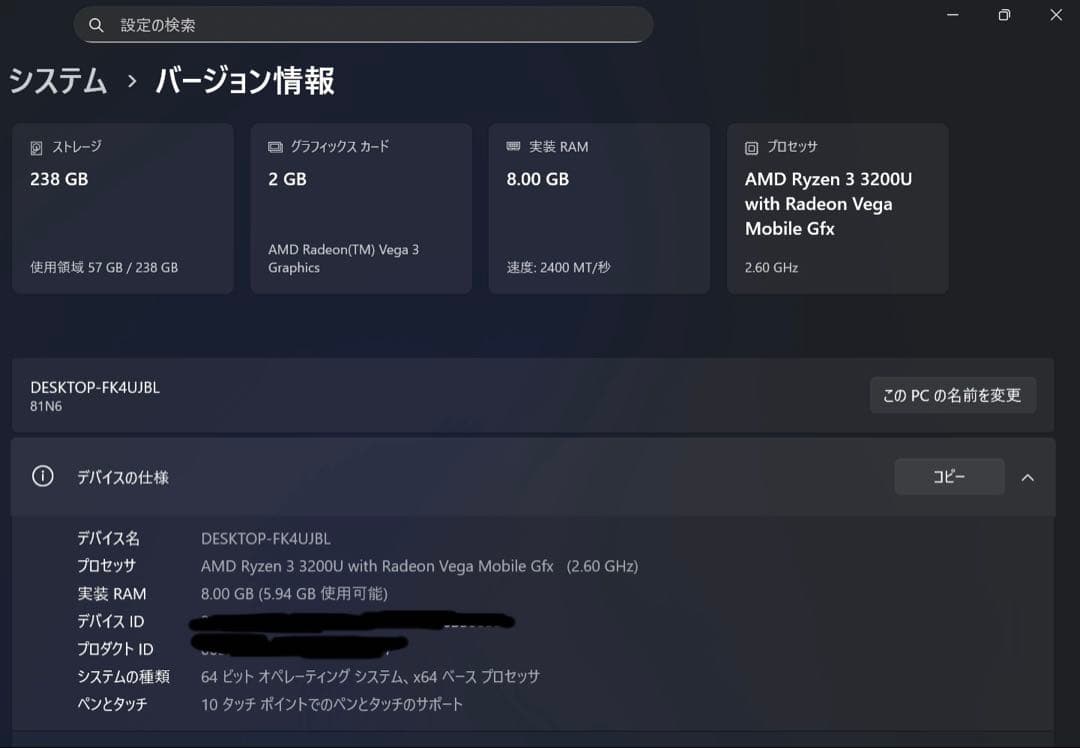The width and height of the screenshot is (1080, 748).
Task: Open the システム breadcrumb link
Action: [x=57, y=82]
